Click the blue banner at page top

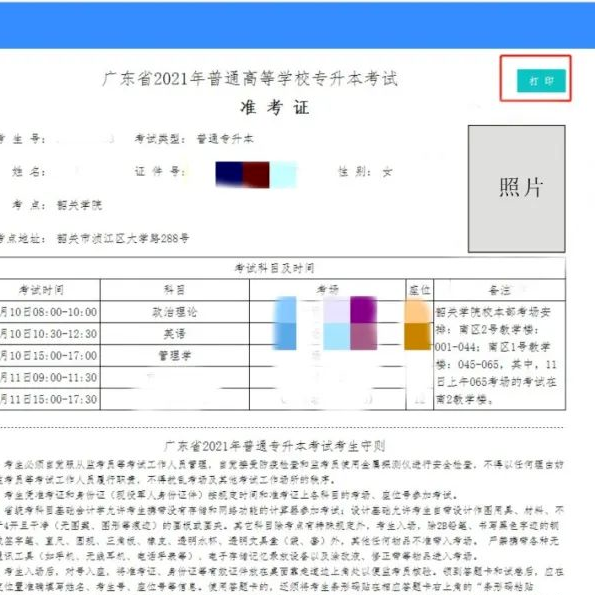click(298, 25)
